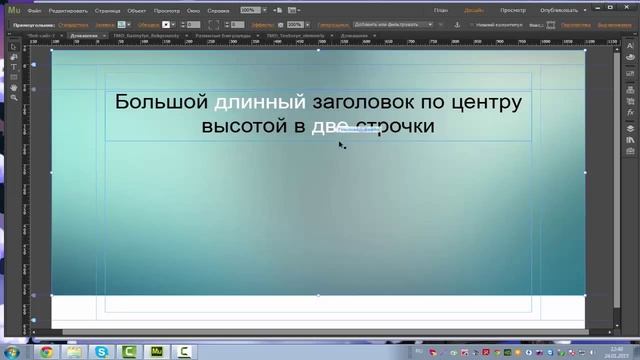Select the Rectangle tool
640x360 pixels.
coord(13,77)
